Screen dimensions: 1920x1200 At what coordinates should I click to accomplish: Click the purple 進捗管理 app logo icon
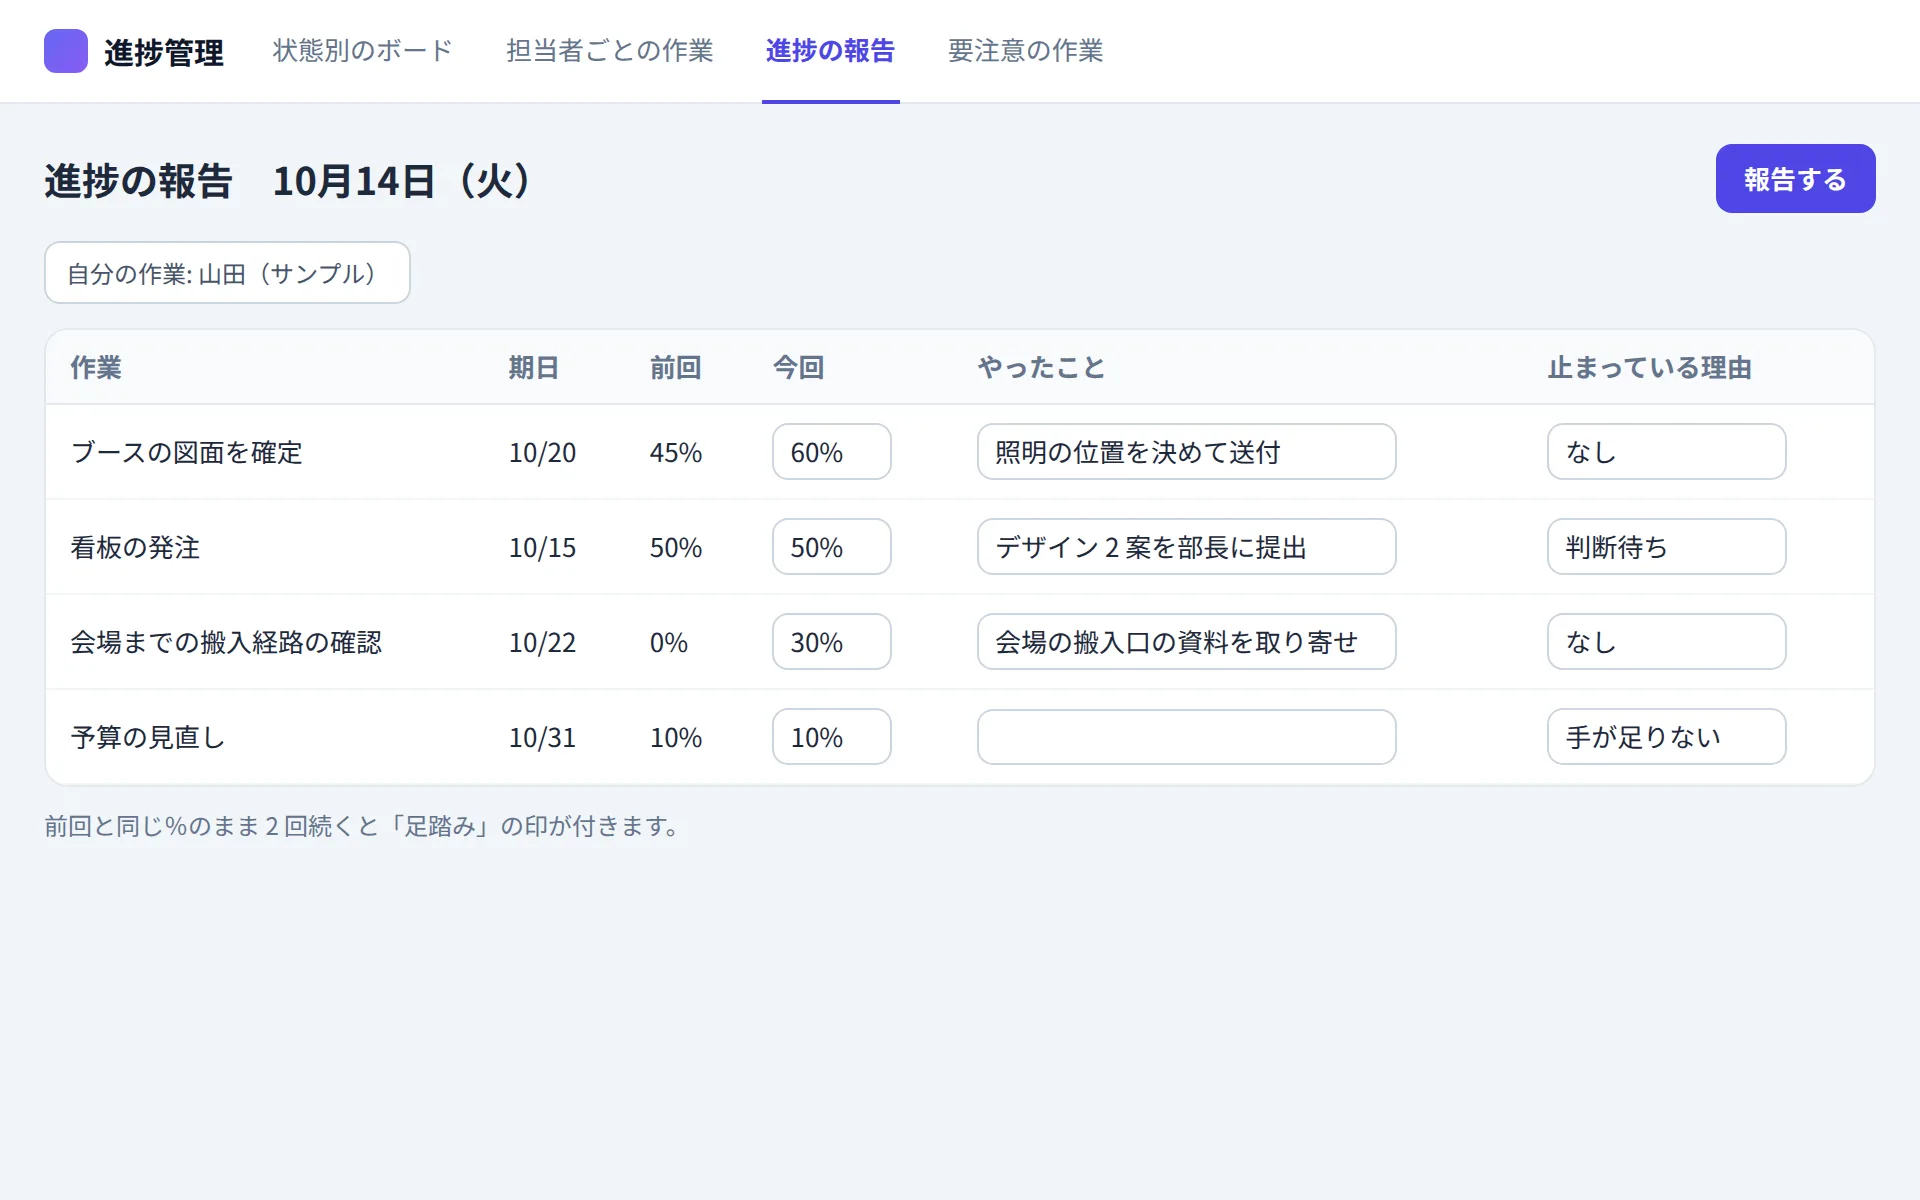click(x=66, y=51)
